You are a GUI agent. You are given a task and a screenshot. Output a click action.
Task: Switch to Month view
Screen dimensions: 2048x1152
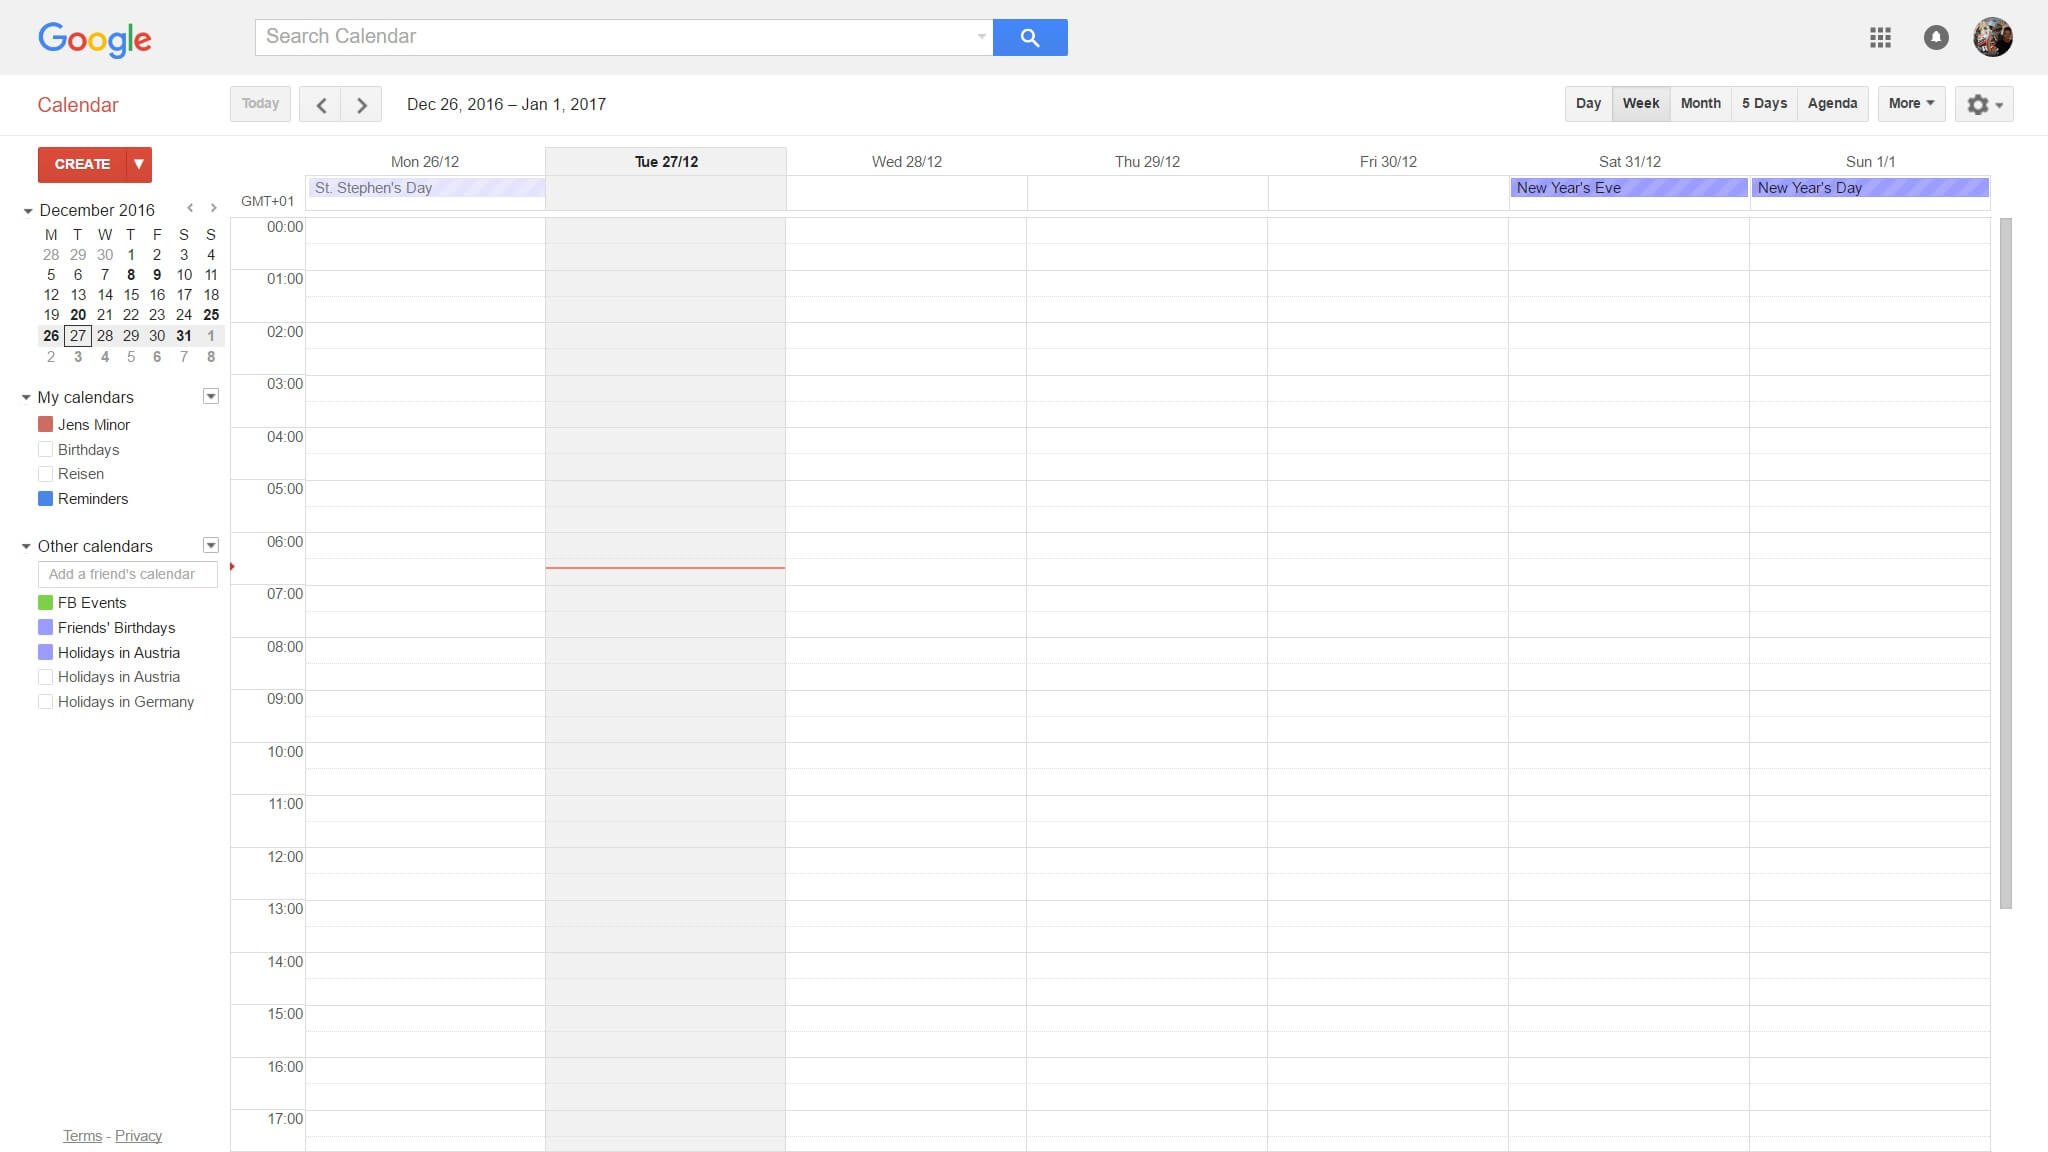(1700, 104)
